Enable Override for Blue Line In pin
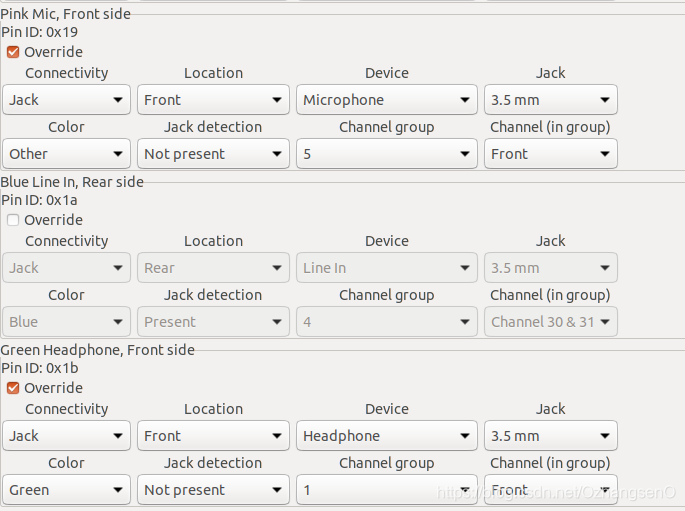Viewport: 685px width, 511px height. [x=13, y=220]
